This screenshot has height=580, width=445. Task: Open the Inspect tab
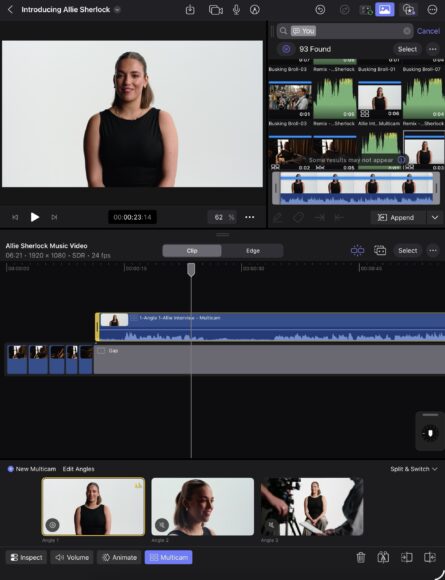[x=26, y=557]
